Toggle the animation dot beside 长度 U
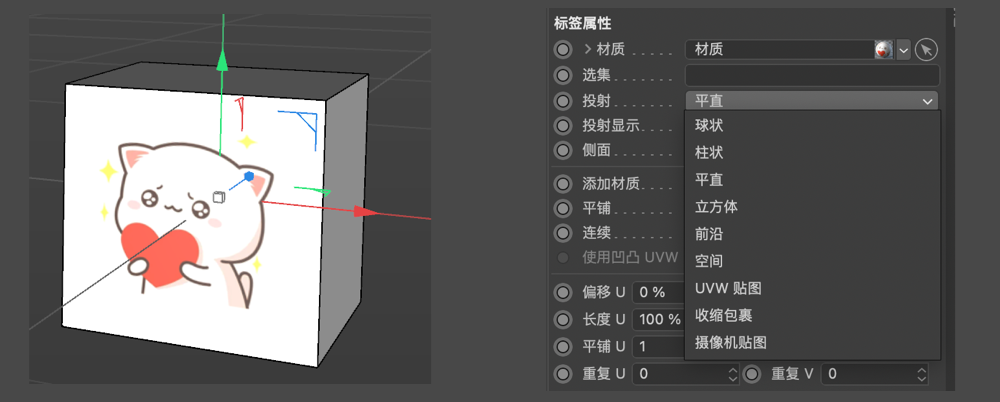Screen dimensions: 1000x402 coord(562,320)
